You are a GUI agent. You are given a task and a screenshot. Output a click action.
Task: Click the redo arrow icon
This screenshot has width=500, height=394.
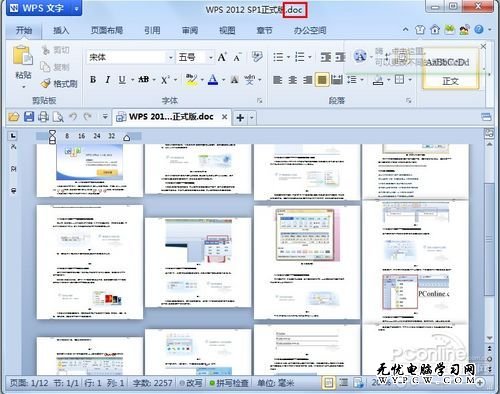click(88, 117)
